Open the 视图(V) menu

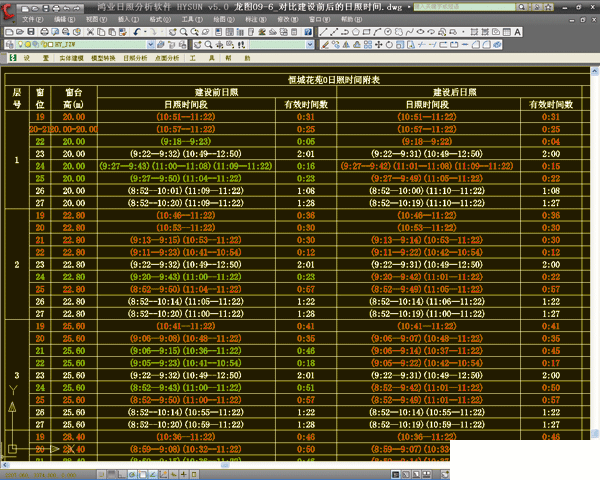coord(96,20)
